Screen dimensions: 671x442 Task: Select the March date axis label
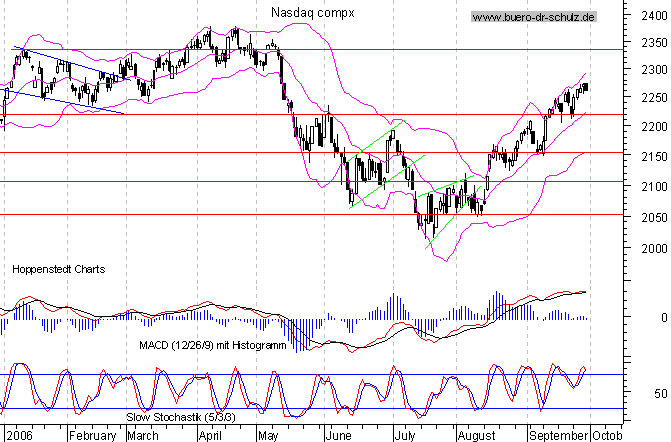(143, 436)
